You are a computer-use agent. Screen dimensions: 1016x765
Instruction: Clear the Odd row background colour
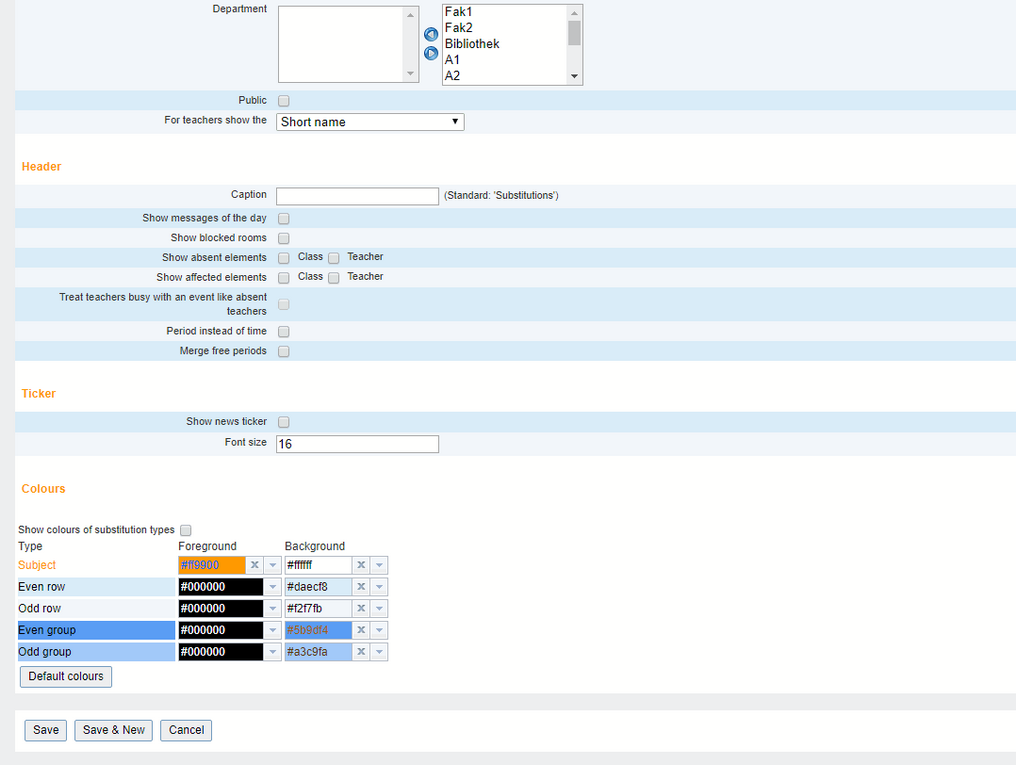361,609
